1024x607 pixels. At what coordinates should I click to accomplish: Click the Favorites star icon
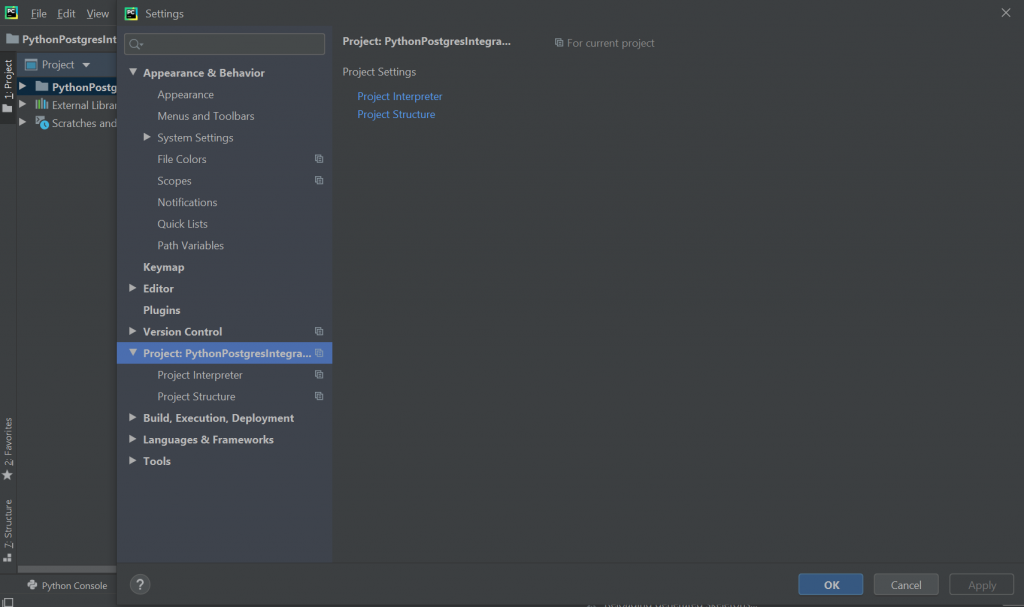pos(8,475)
